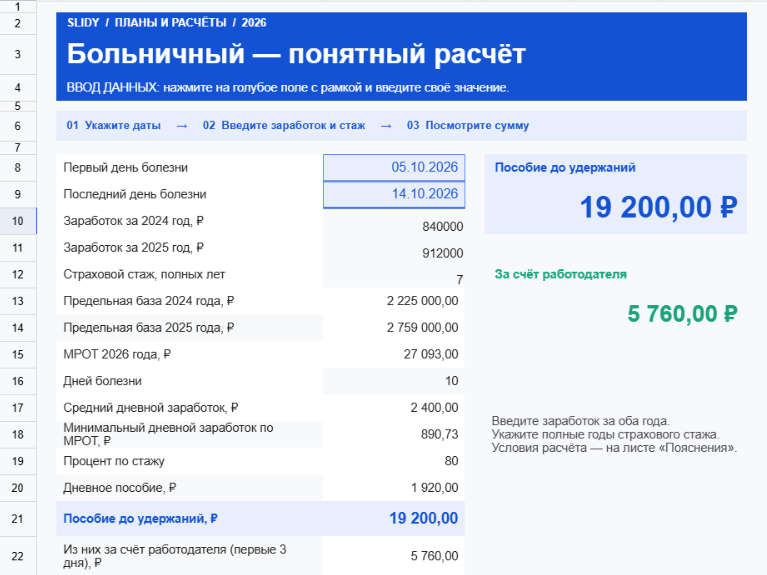Viewport: 767px width, 575px height.
Task: Click the table total 19 200,00 in row 21
Action: 423,518
